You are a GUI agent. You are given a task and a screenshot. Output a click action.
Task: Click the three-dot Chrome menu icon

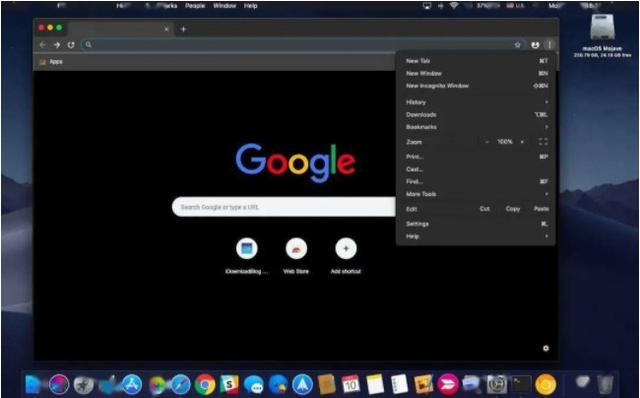point(549,45)
